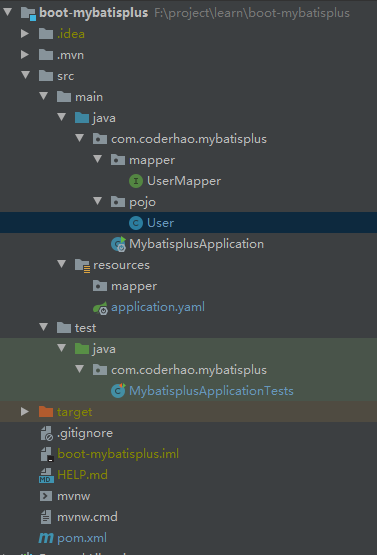Screen dimensions: 377x555
Task: Click the test com.coderhao.mybatisplus package icon
Action: click(x=100, y=370)
